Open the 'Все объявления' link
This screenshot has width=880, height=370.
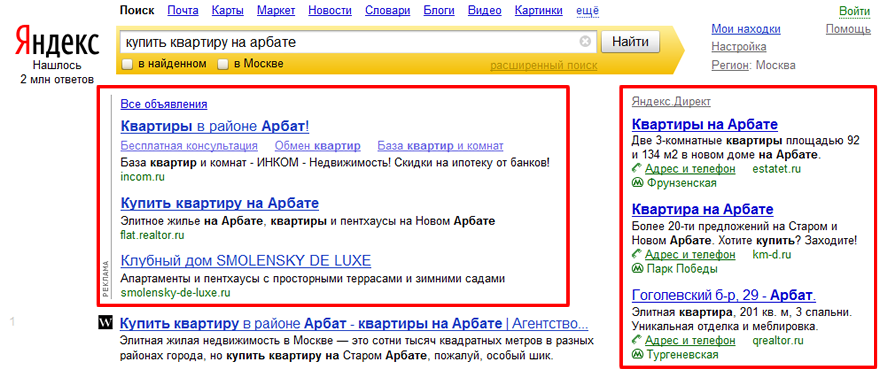click(x=164, y=104)
